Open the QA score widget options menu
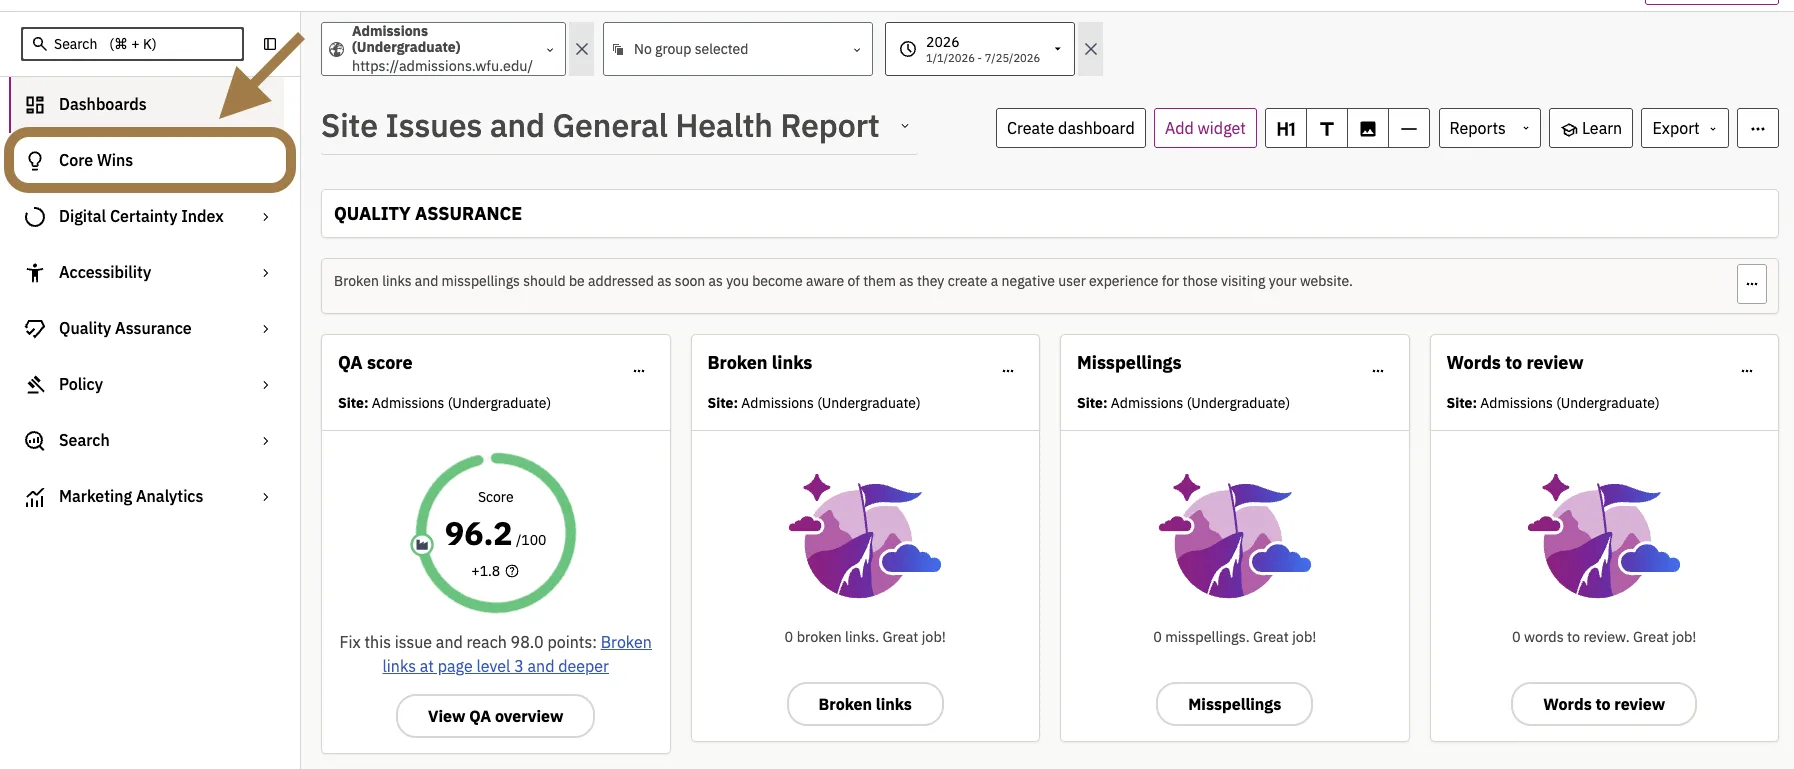This screenshot has width=1794, height=769. [639, 371]
